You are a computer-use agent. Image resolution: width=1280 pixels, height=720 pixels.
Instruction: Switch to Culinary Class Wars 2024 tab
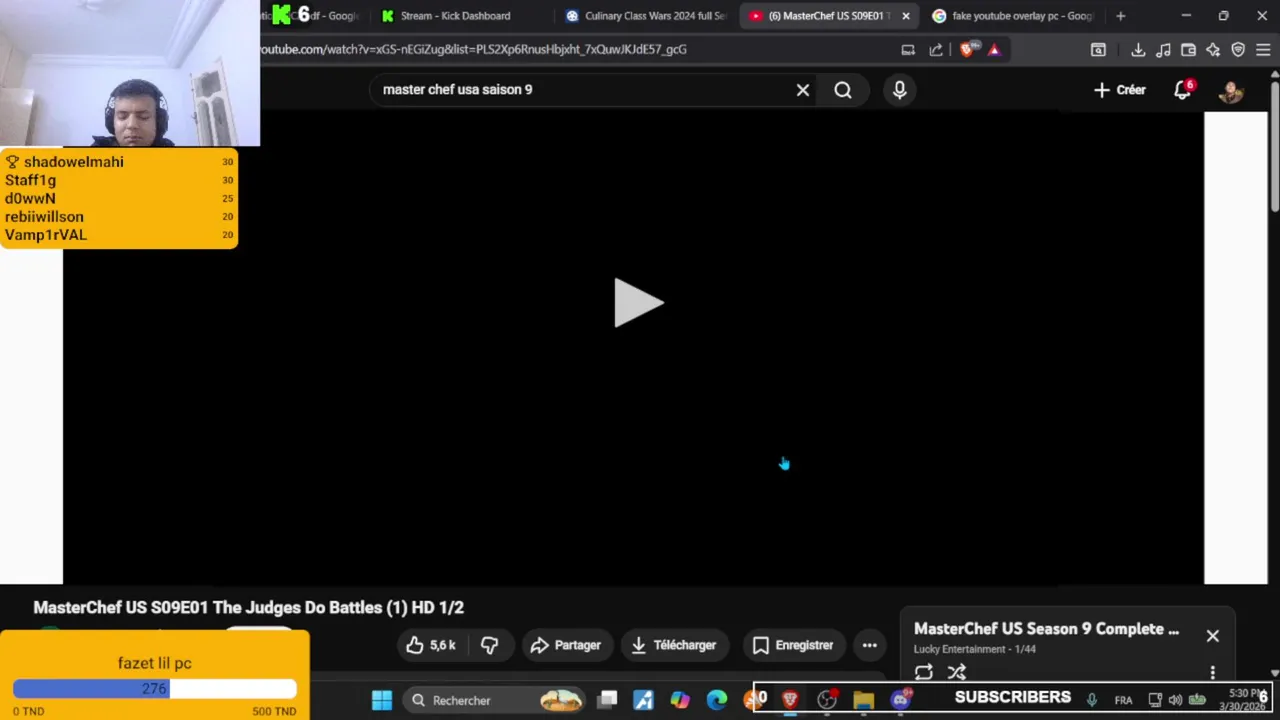pyautogui.click(x=645, y=16)
